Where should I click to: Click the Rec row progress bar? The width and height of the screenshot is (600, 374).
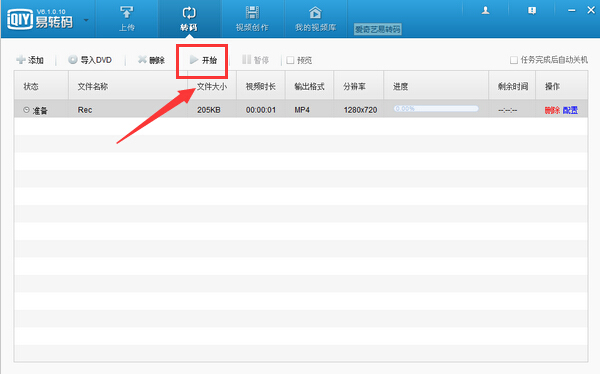[x=436, y=109]
